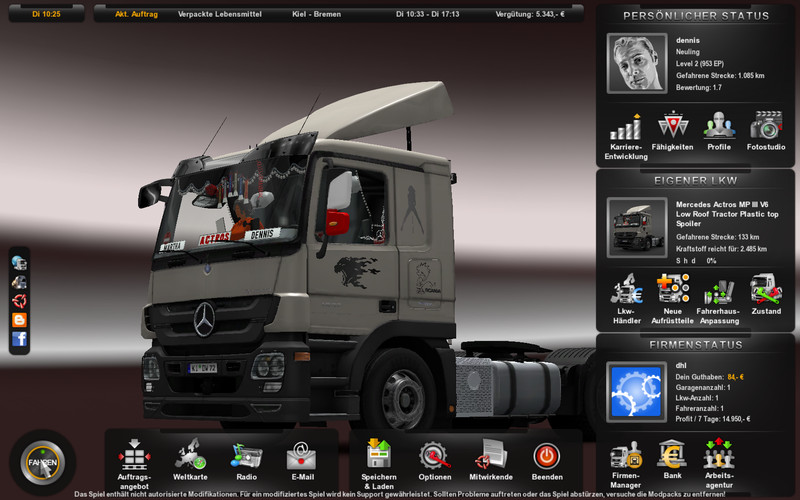
Task: Click the clock showing Di 10:25
Action: (x=46, y=14)
